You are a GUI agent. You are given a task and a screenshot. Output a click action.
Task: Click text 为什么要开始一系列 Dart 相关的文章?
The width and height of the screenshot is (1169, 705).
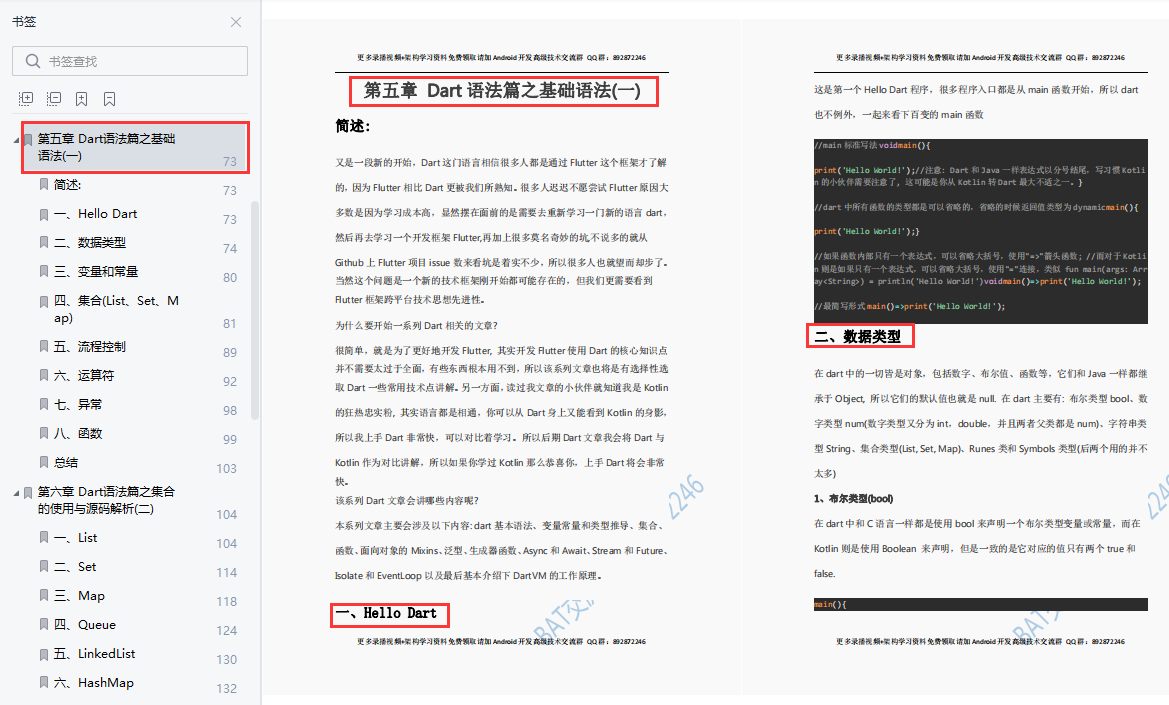click(416, 326)
